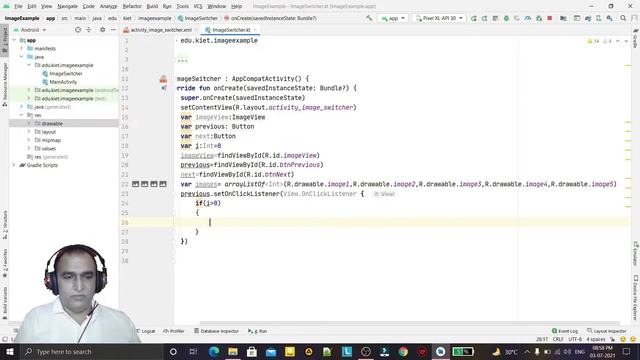640x360 pixels.
Task: Click the Profile app gauge icon
Action: pos(528,18)
